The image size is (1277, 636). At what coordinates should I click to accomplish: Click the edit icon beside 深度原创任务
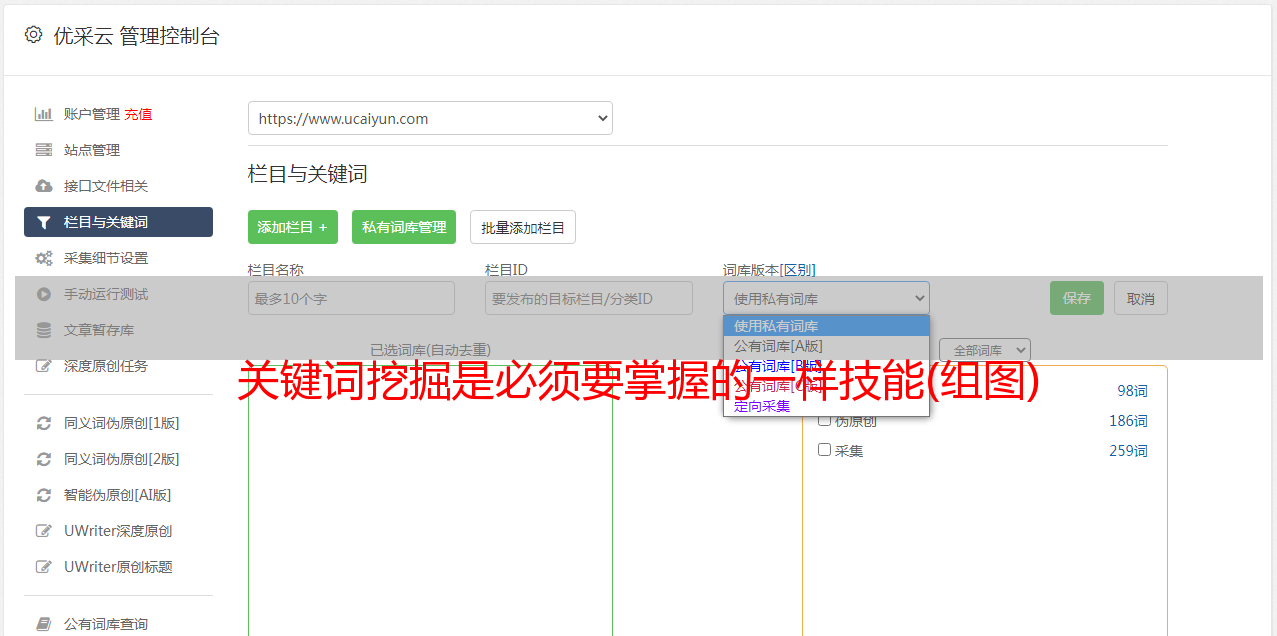(43, 366)
